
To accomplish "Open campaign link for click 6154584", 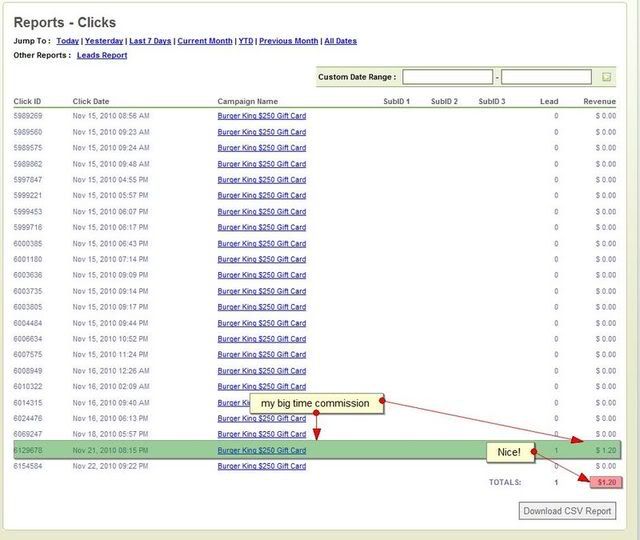I will coord(262,466).
